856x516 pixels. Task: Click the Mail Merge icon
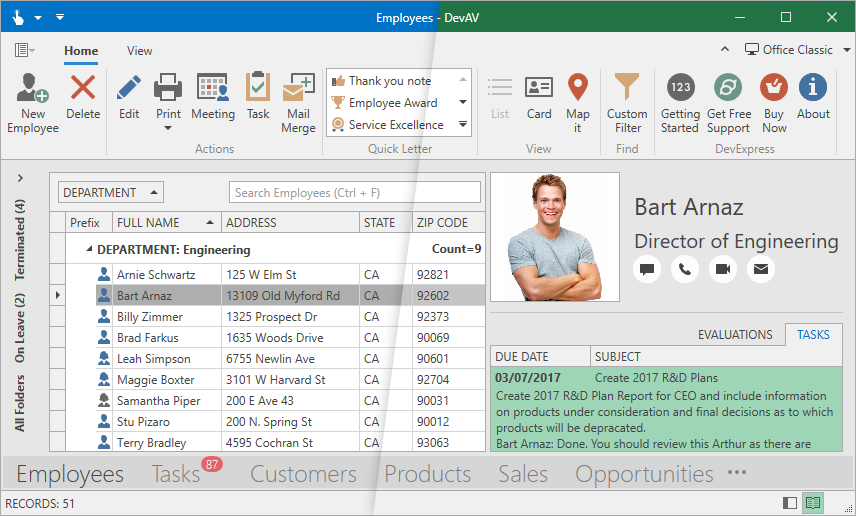click(x=298, y=88)
